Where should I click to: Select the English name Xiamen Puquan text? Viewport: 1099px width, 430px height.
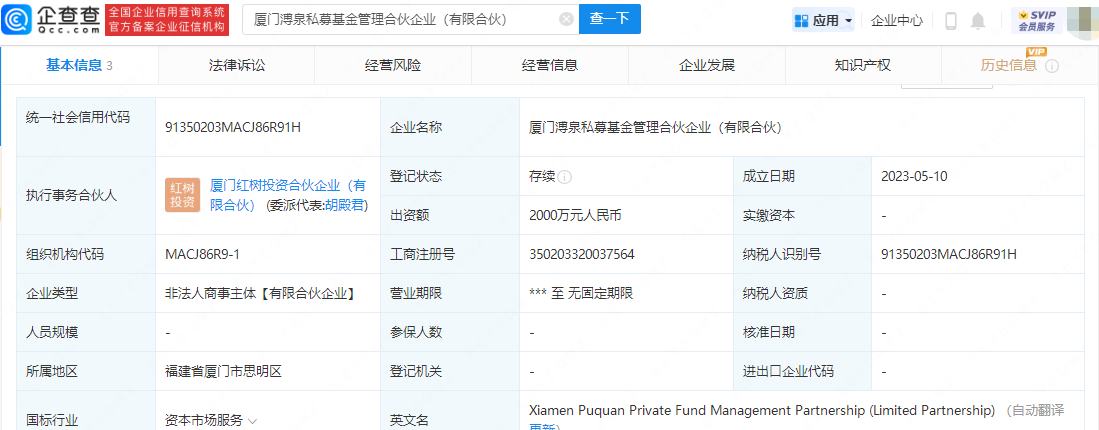tap(762, 410)
